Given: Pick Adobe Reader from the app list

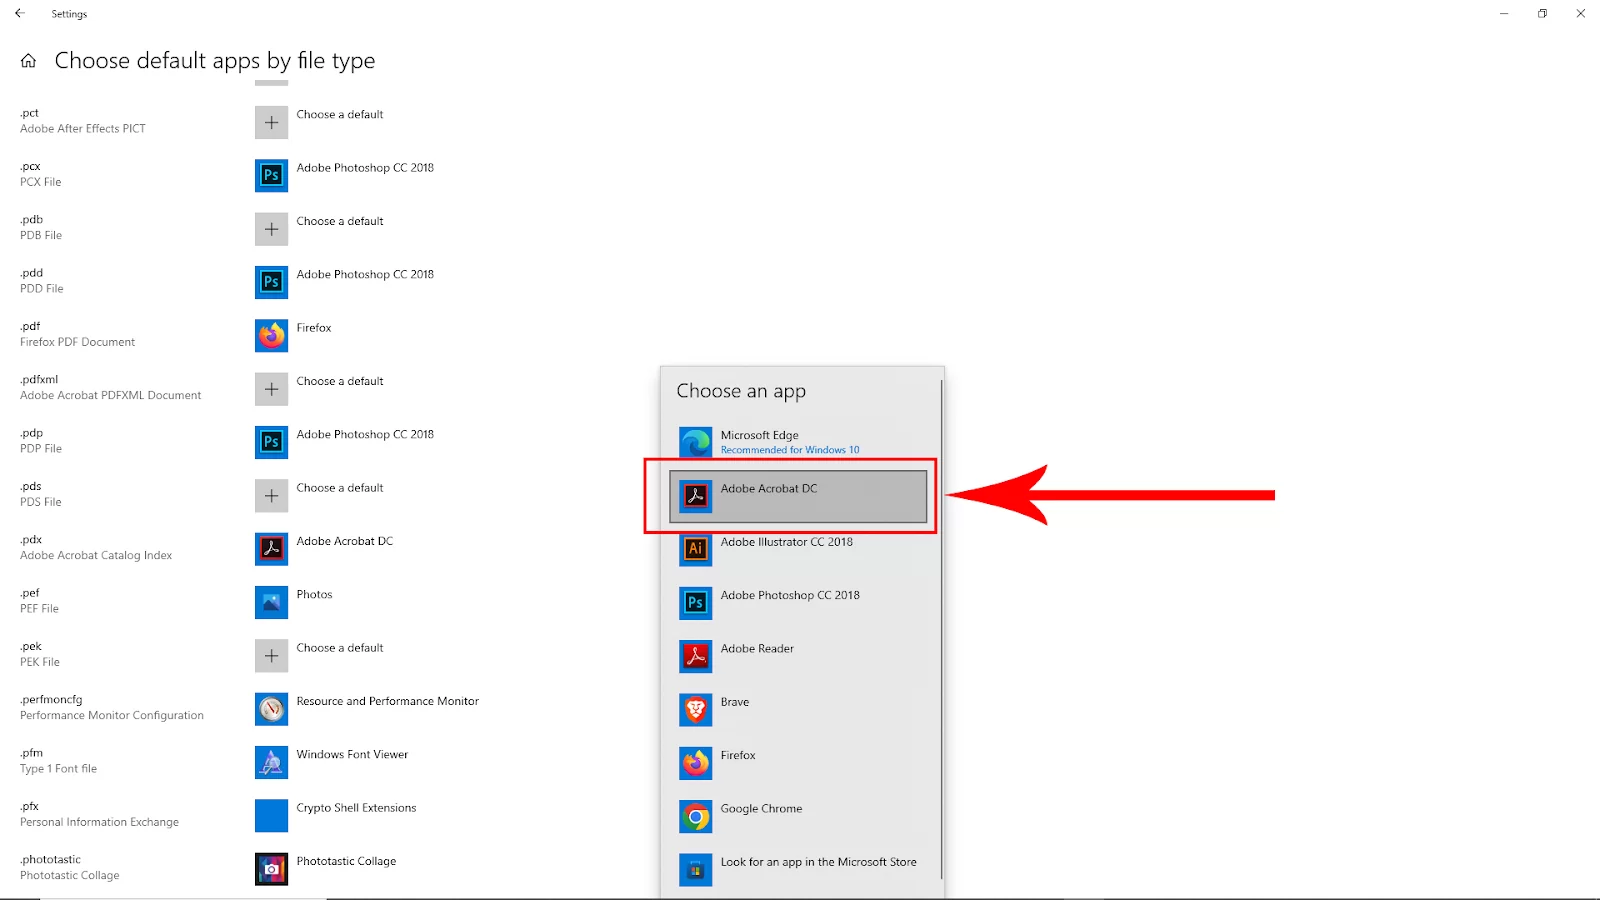Looking at the screenshot, I should (799, 656).
